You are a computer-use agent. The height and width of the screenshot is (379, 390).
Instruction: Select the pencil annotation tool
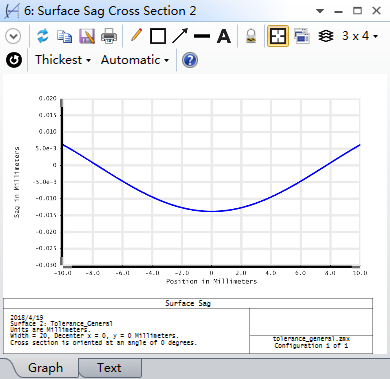136,35
